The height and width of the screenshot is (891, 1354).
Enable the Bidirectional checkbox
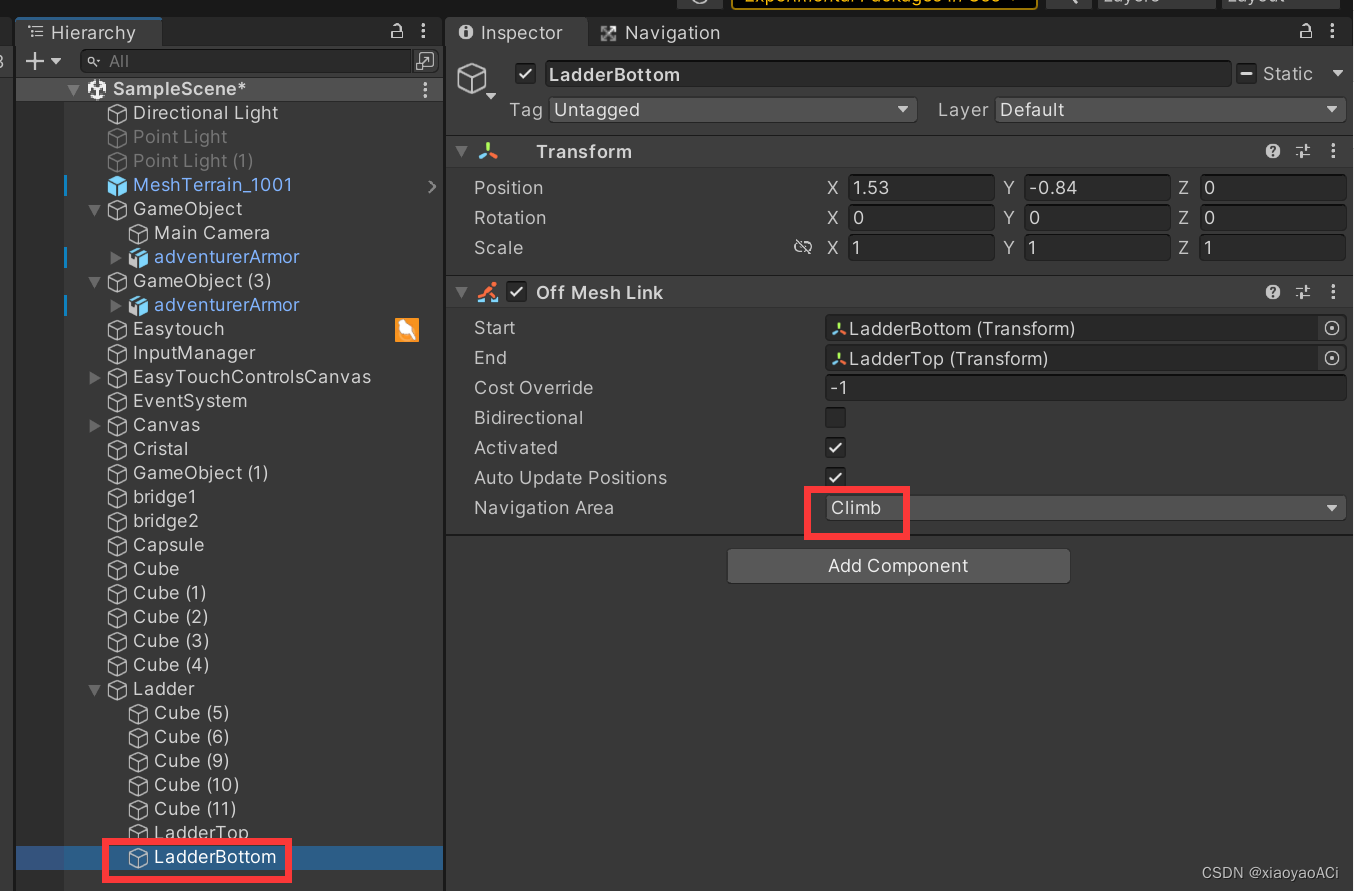[835, 418]
